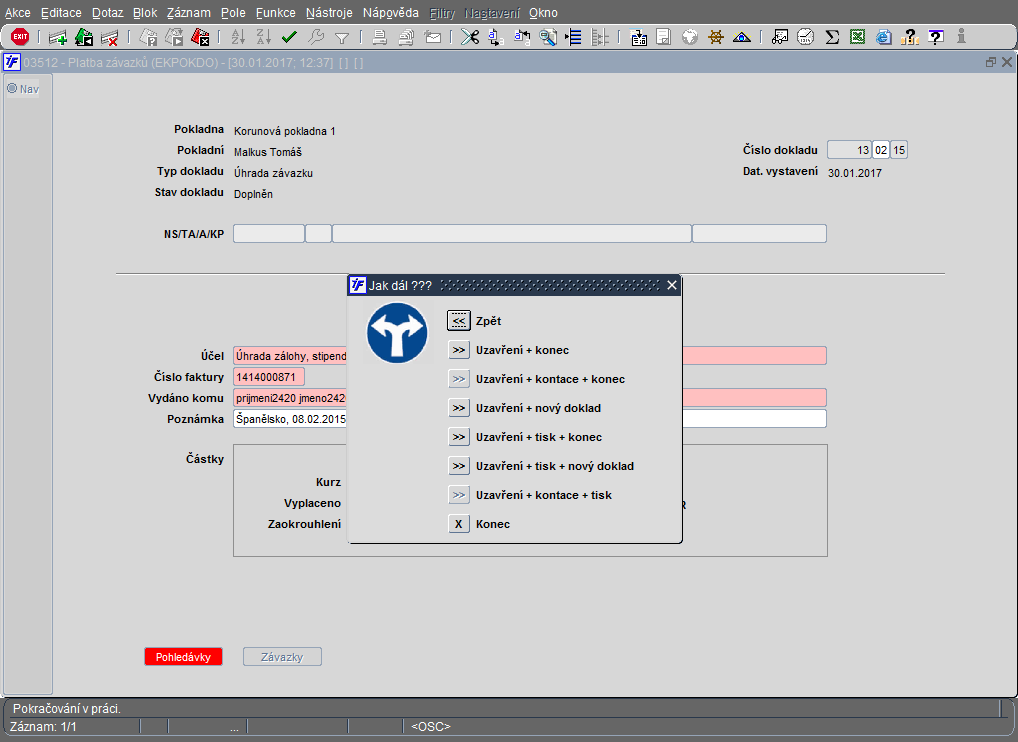Choose Uzavření + nový doklad button

(x=458, y=408)
